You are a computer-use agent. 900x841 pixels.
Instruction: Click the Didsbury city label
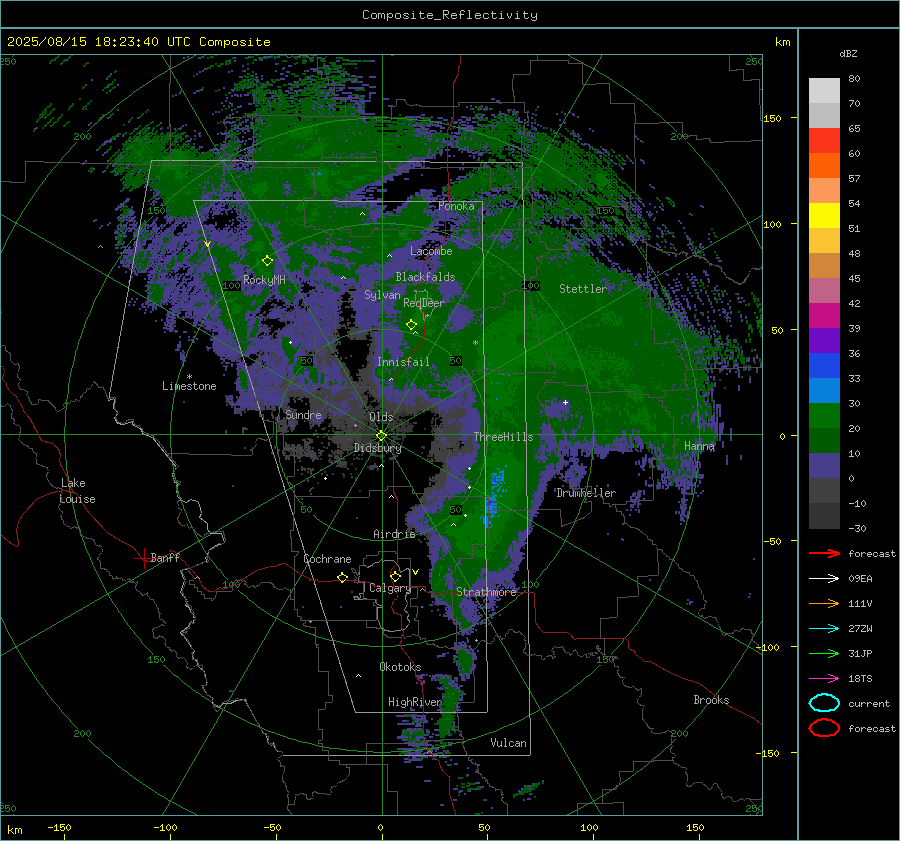pos(378,448)
